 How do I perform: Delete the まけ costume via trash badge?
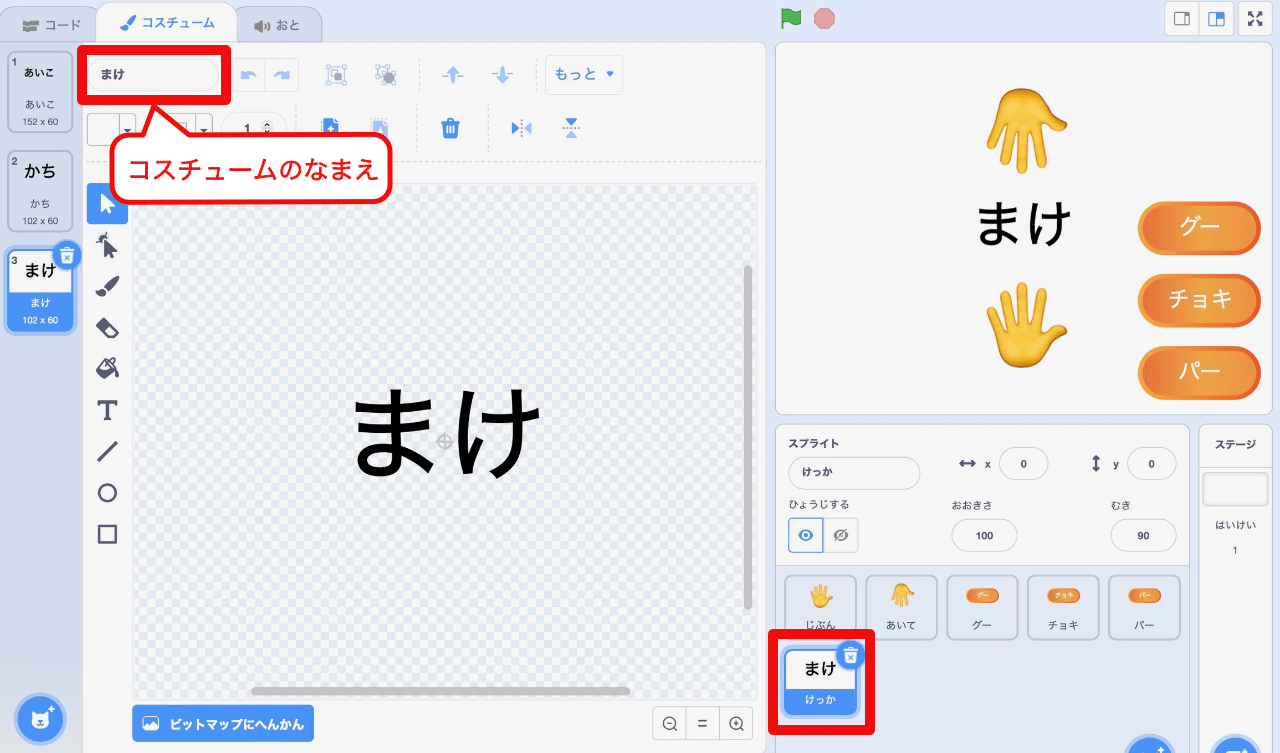[x=66, y=255]
